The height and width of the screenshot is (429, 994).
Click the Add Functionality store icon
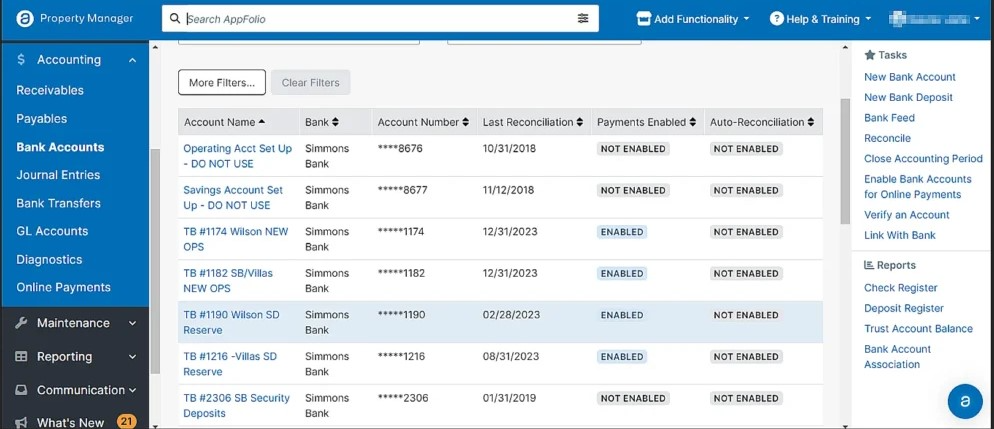click(643, 19)
